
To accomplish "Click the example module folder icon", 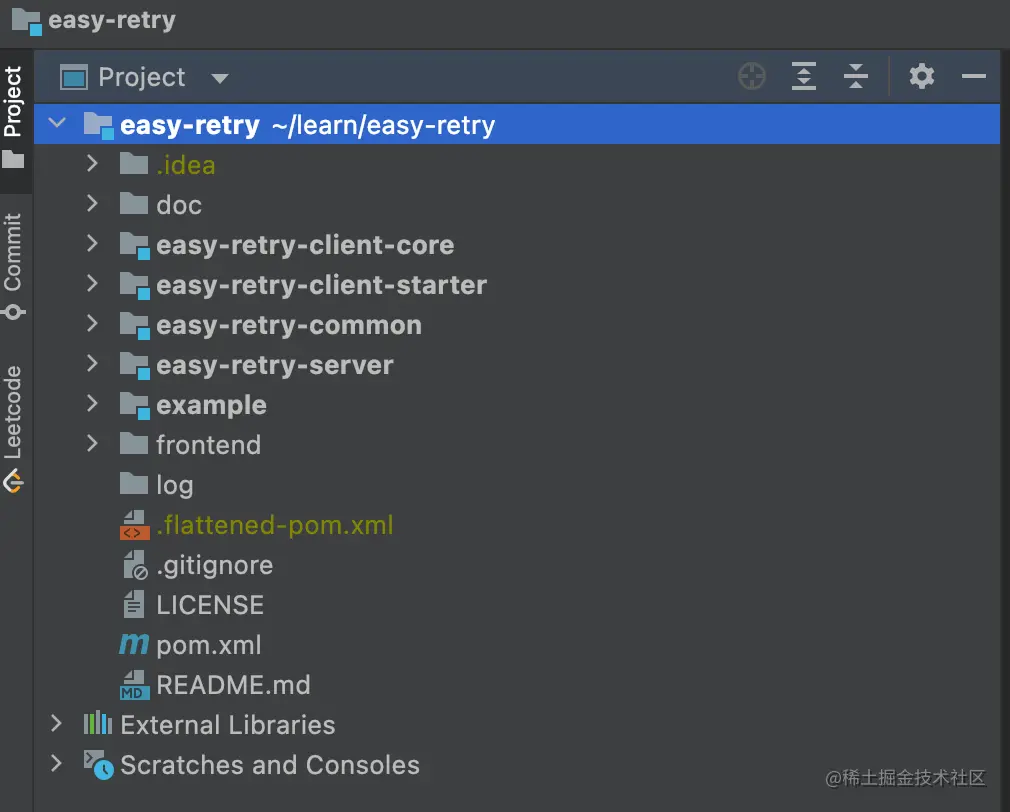I will [135, 405].
